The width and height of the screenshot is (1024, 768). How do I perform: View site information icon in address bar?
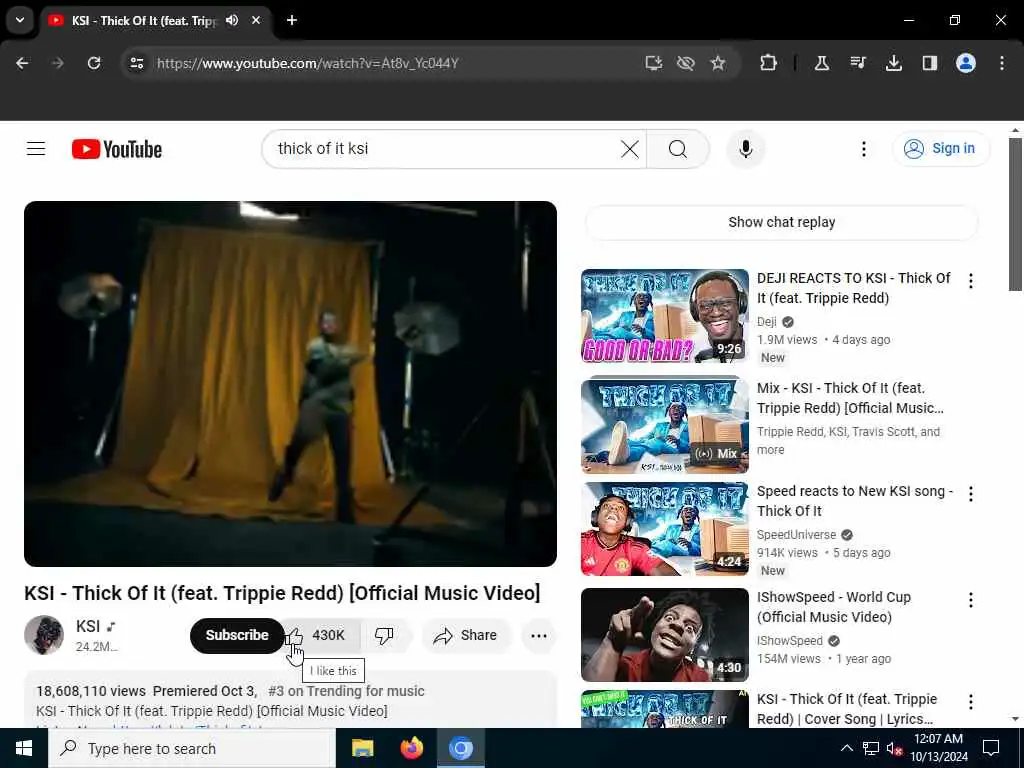click(136, 63)
